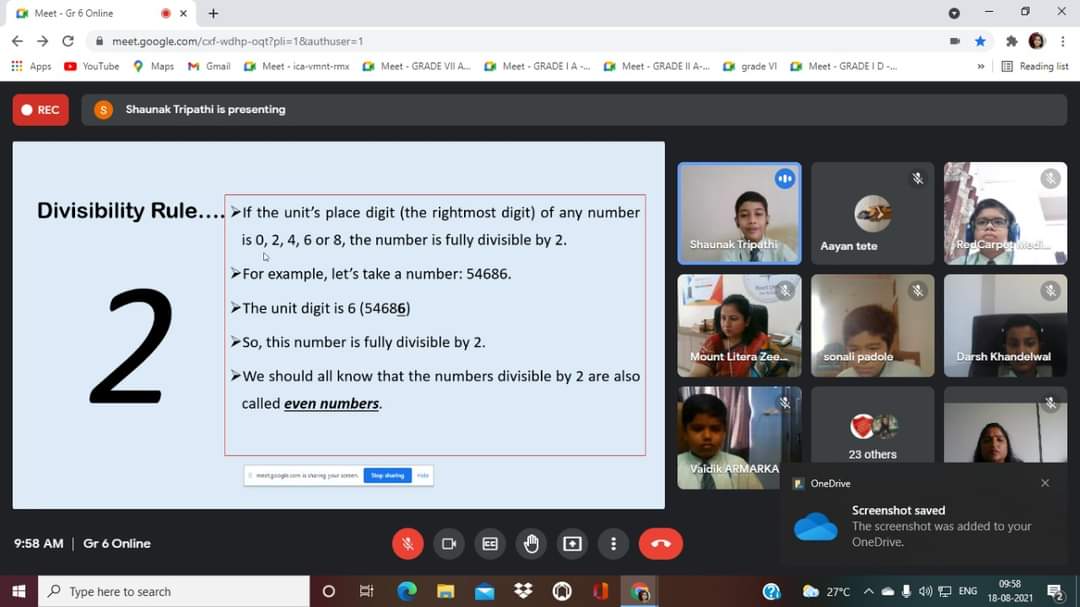1080x607 pixels.
Task: Select Aayan tete participant tile
Action: 872,214
